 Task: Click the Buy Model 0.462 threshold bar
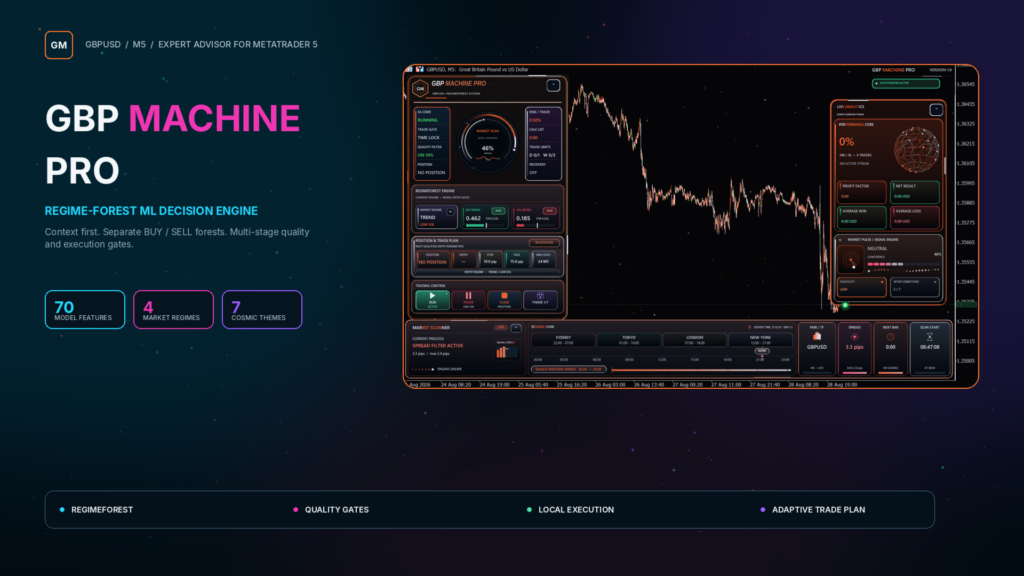click(485, 225)
